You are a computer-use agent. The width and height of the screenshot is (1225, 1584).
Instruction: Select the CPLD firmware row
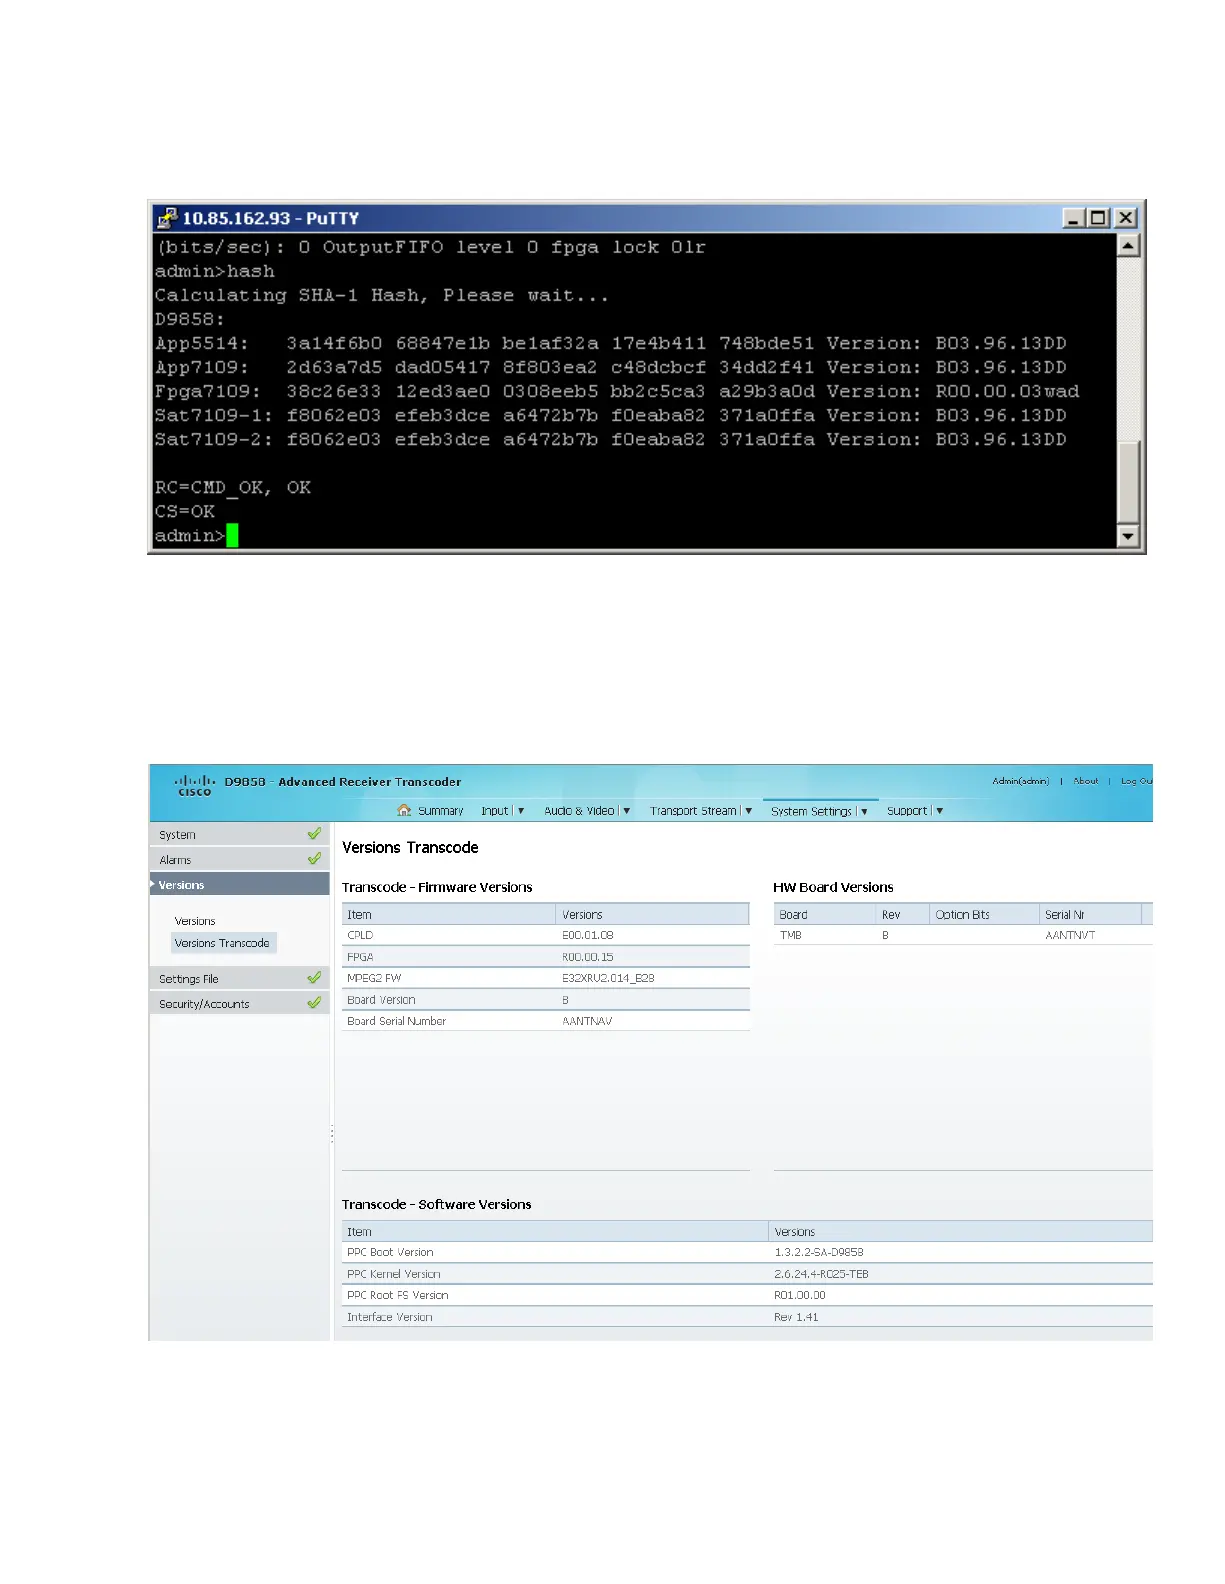pyautogui.click(x=546, y=935)
